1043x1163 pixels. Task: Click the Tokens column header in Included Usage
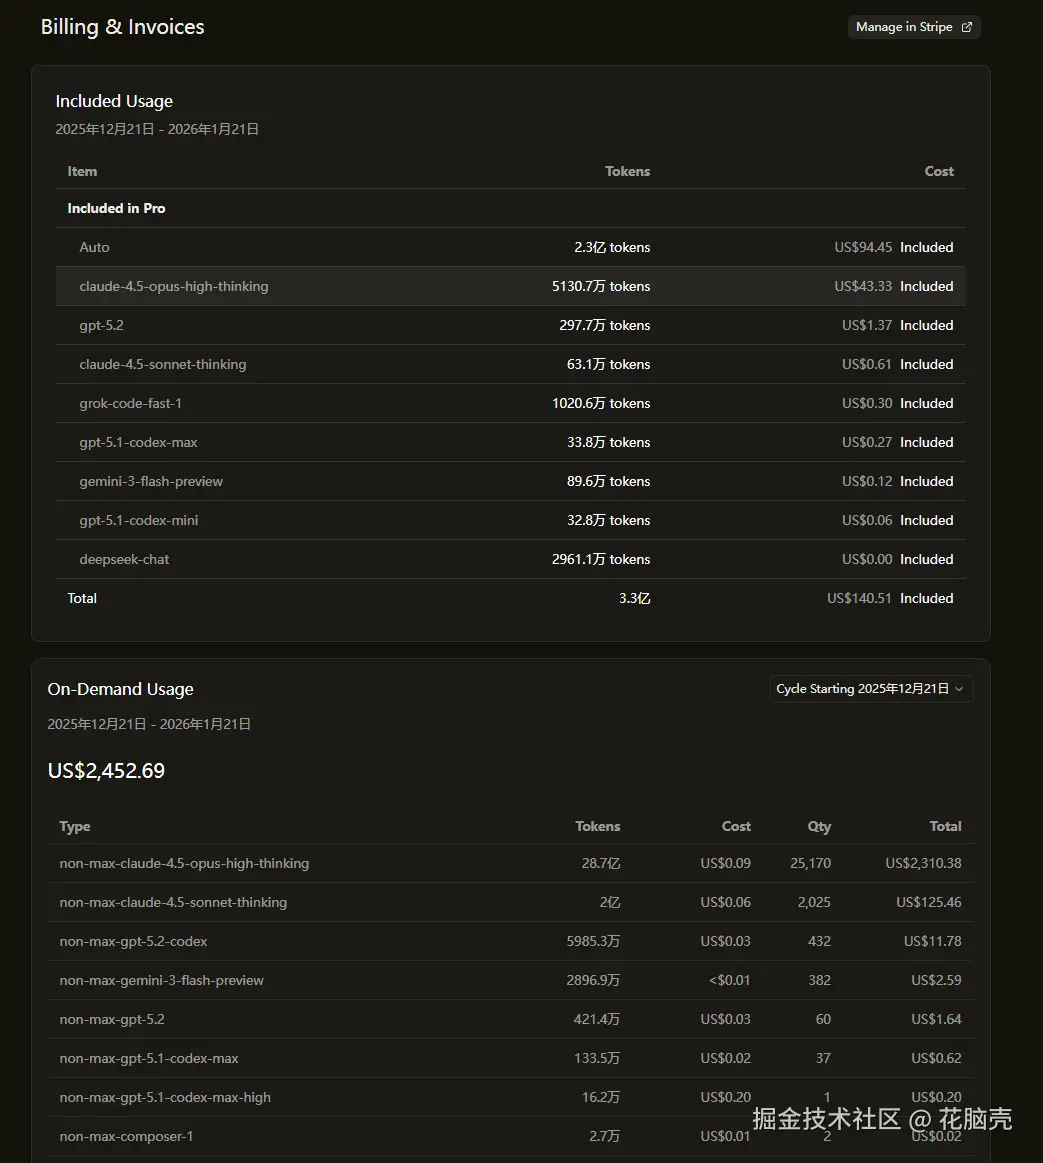click(627, 171)
